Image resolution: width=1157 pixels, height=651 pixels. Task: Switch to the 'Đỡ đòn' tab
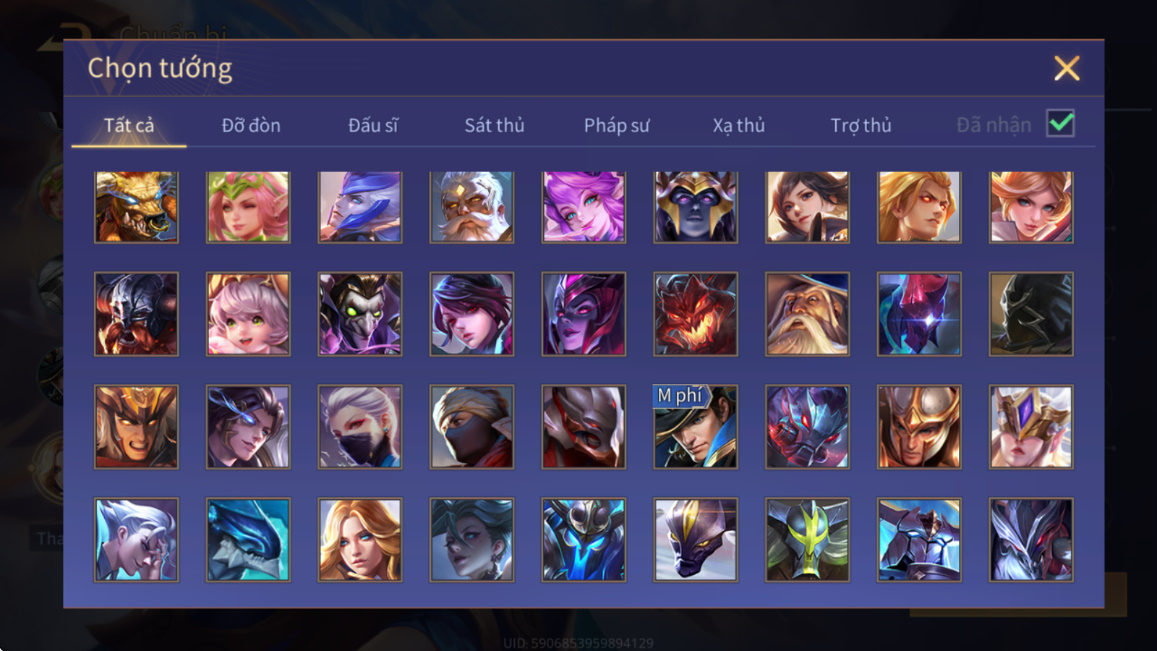pyautogui.click(x=251, y=125)
